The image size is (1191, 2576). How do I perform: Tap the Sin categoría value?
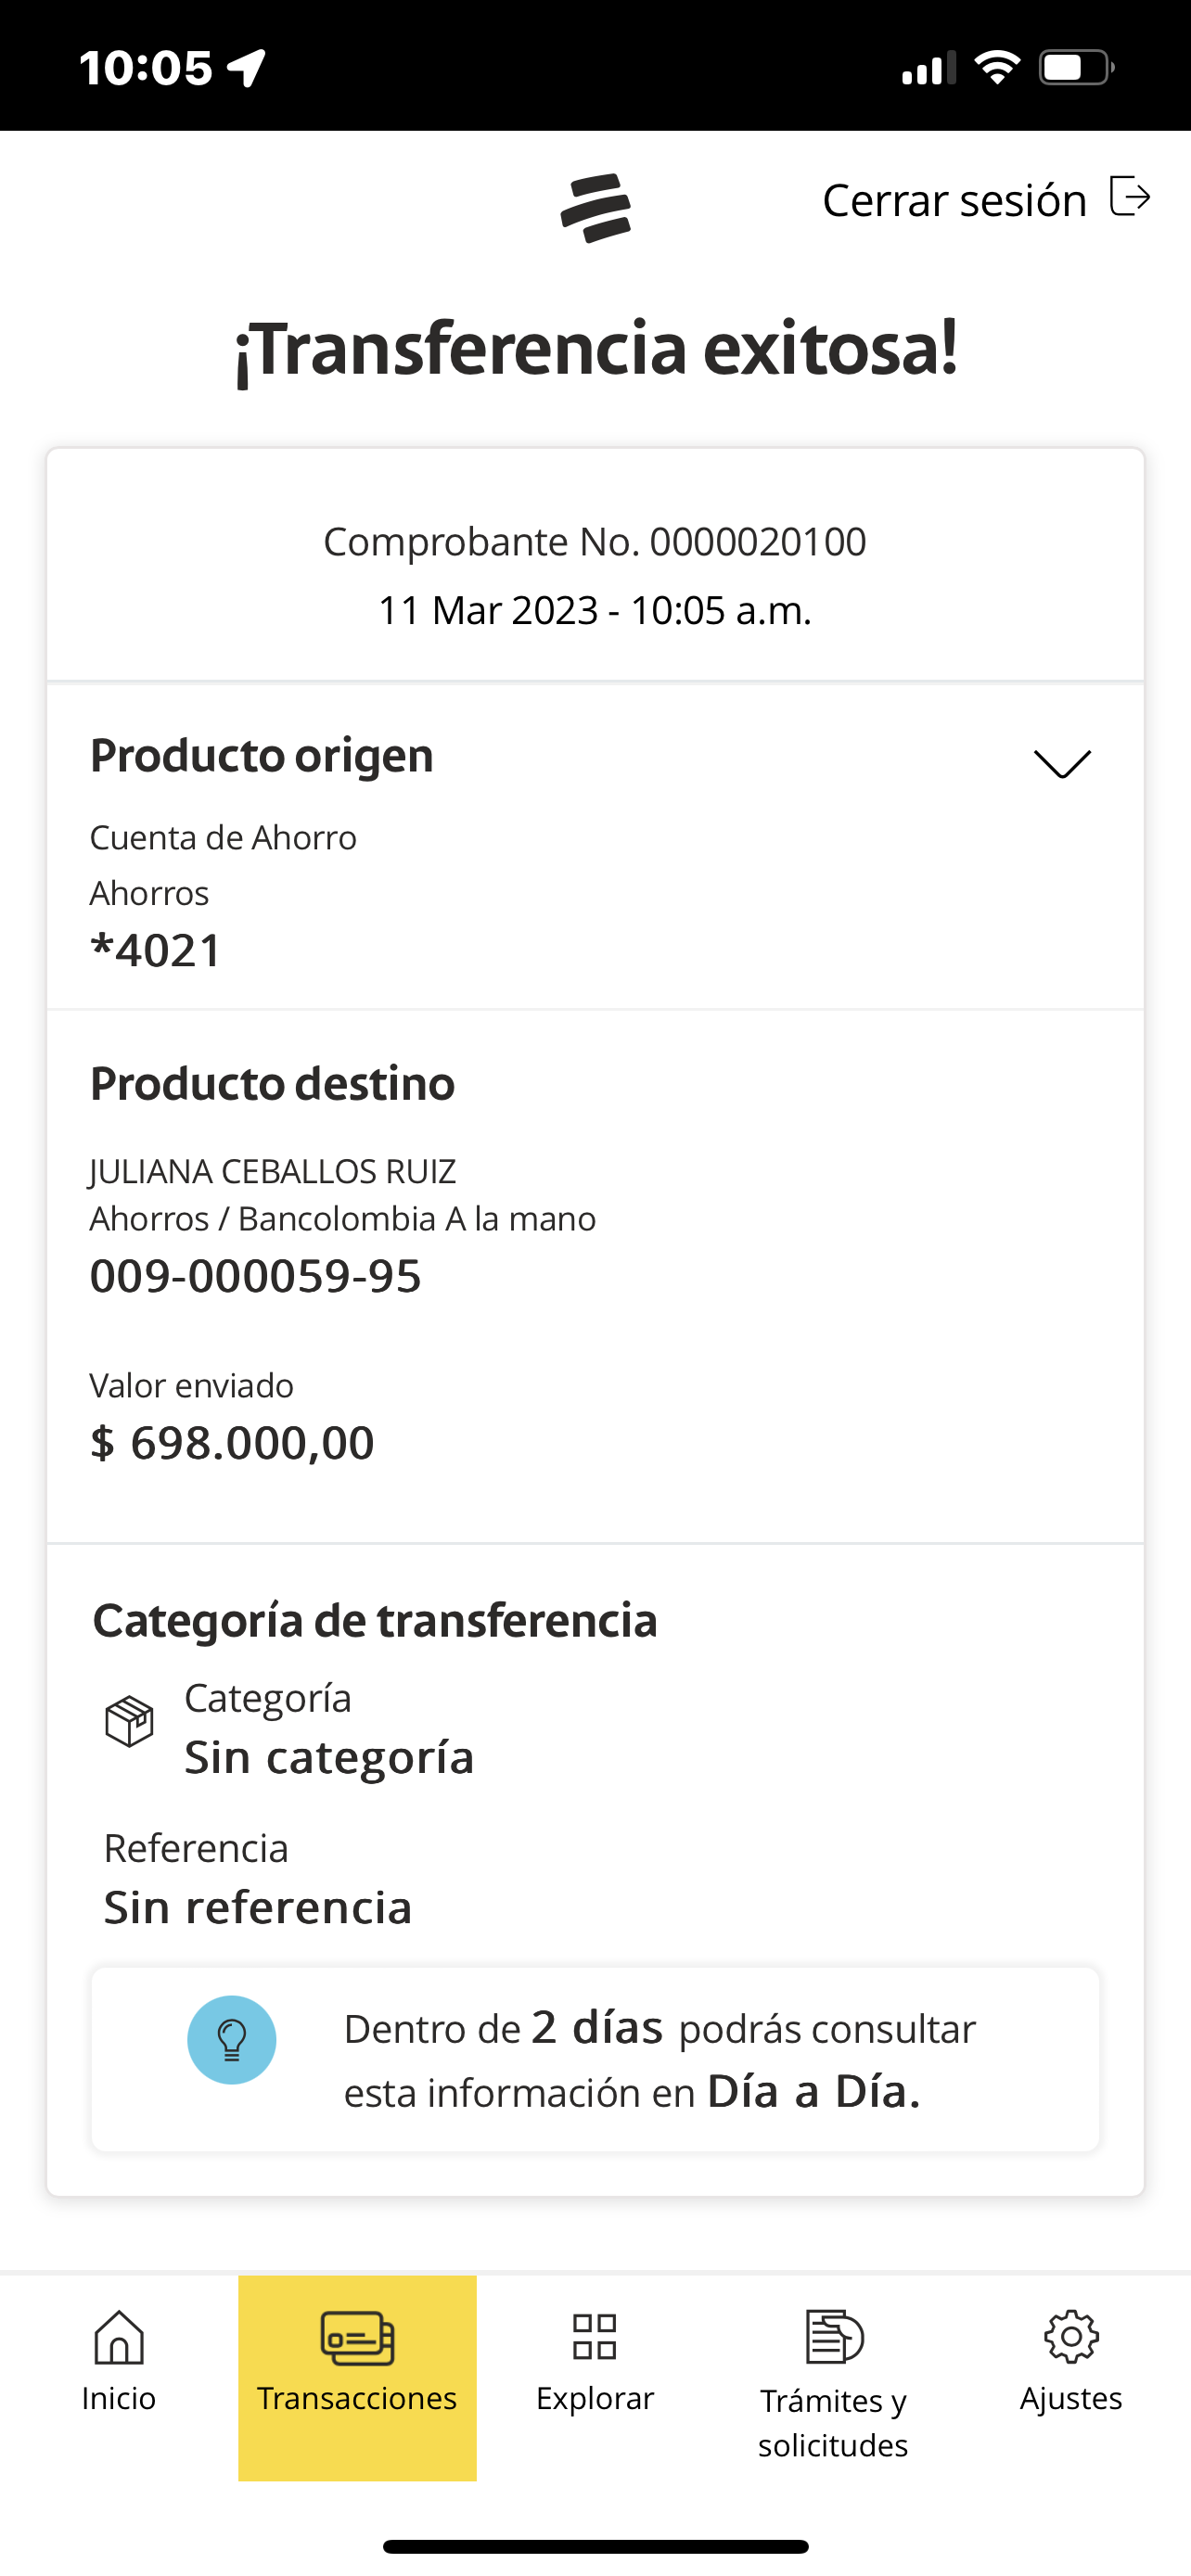(329, 1757)
